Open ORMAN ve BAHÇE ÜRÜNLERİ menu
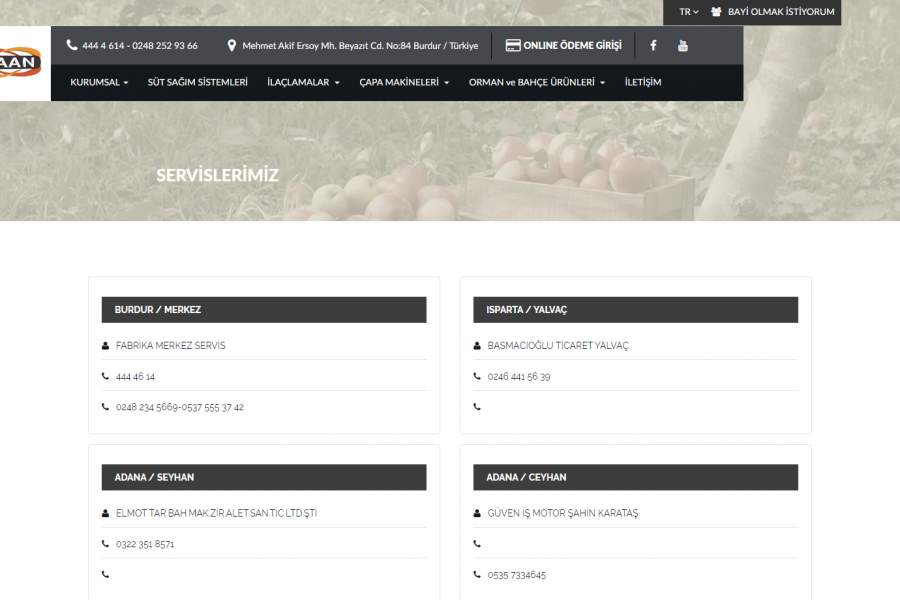Viewport: 900px width, 600px height. pos(537,82)
